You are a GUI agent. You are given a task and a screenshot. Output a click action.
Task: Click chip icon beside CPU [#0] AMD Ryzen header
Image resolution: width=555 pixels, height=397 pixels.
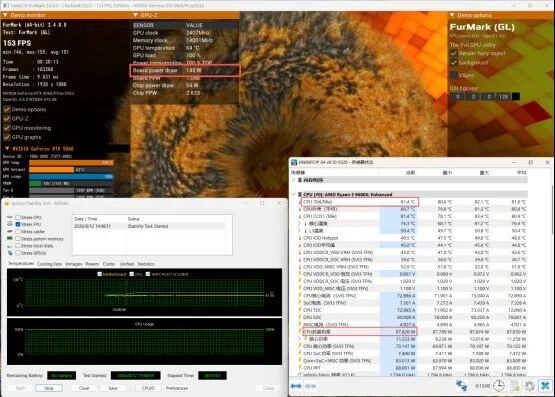point(300,195)
